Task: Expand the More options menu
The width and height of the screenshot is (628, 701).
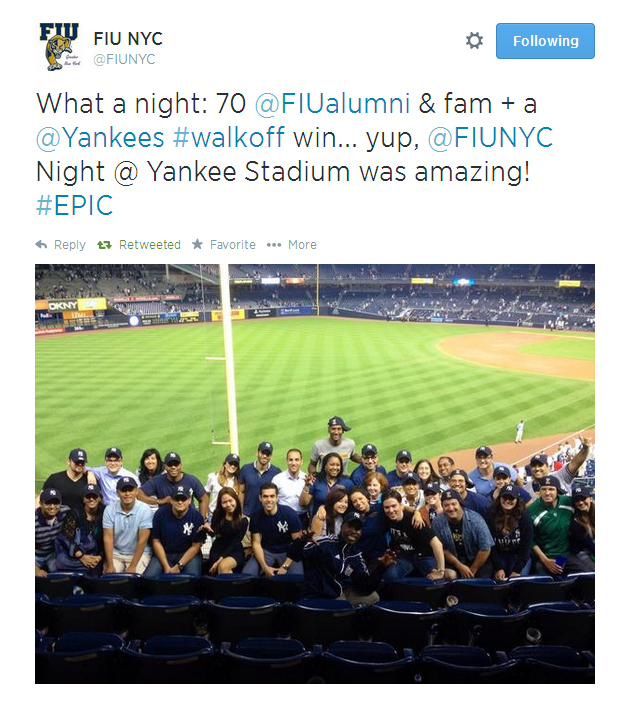Action: tap(302, 245)
